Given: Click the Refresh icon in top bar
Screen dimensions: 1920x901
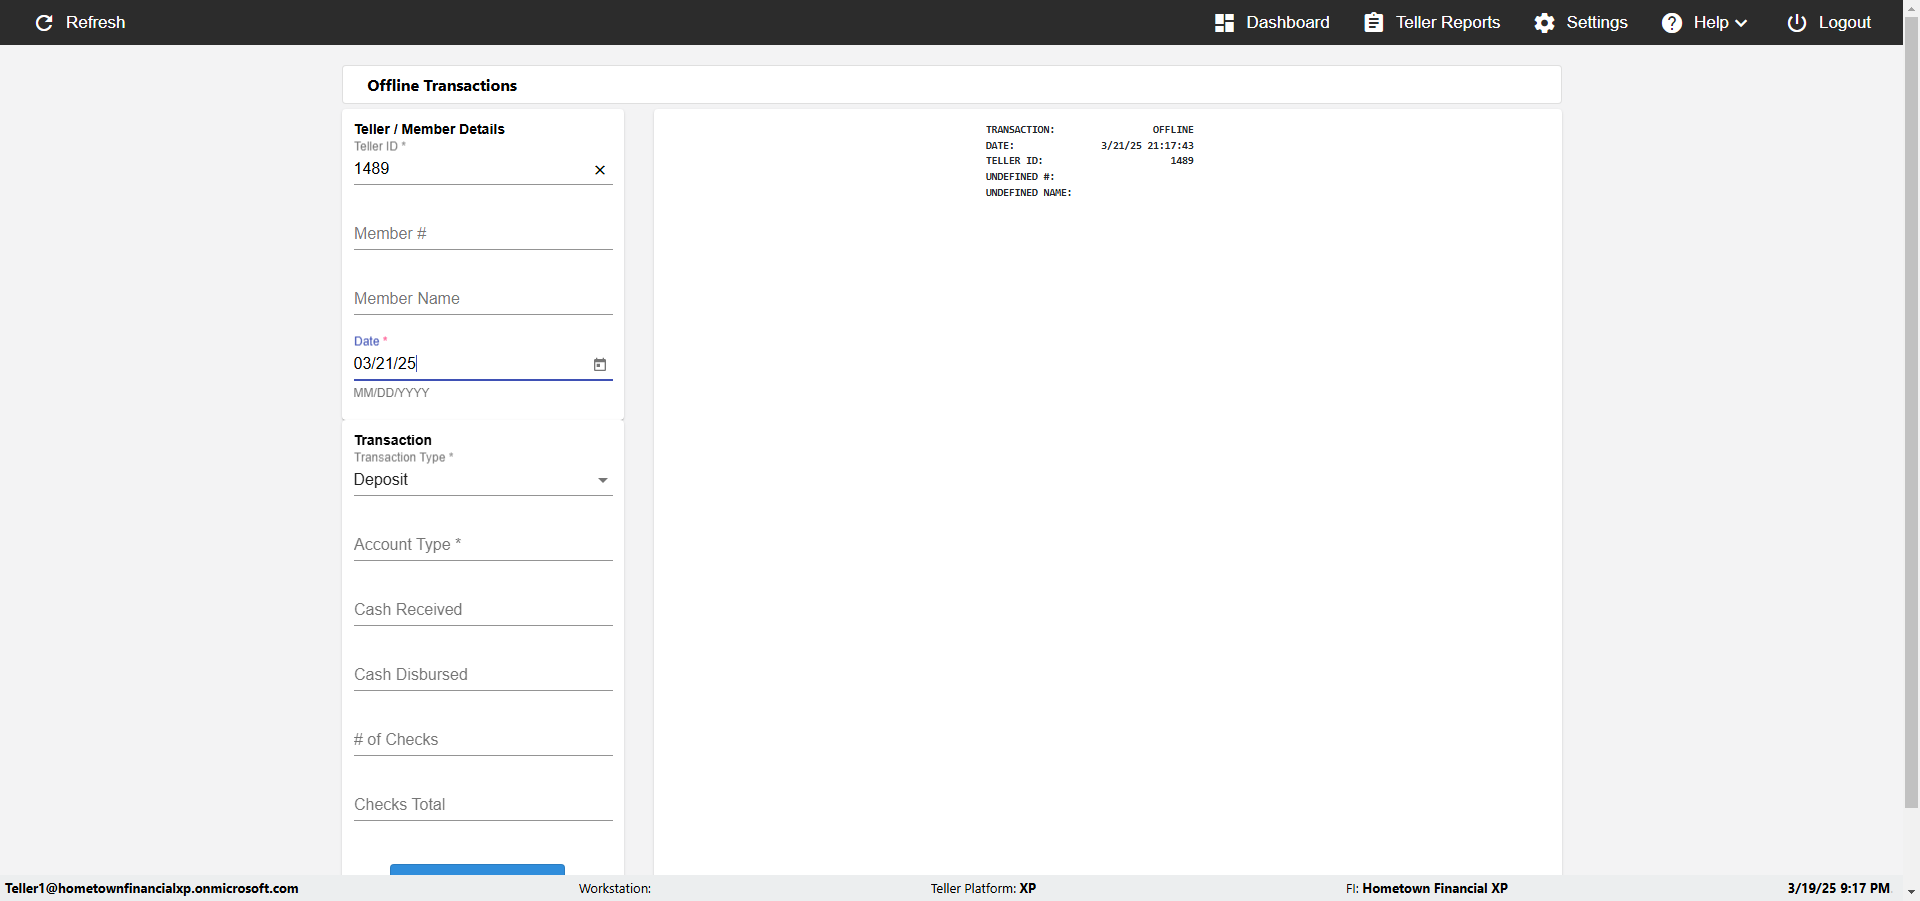Looking at the screenshot, I should (44, 22).
